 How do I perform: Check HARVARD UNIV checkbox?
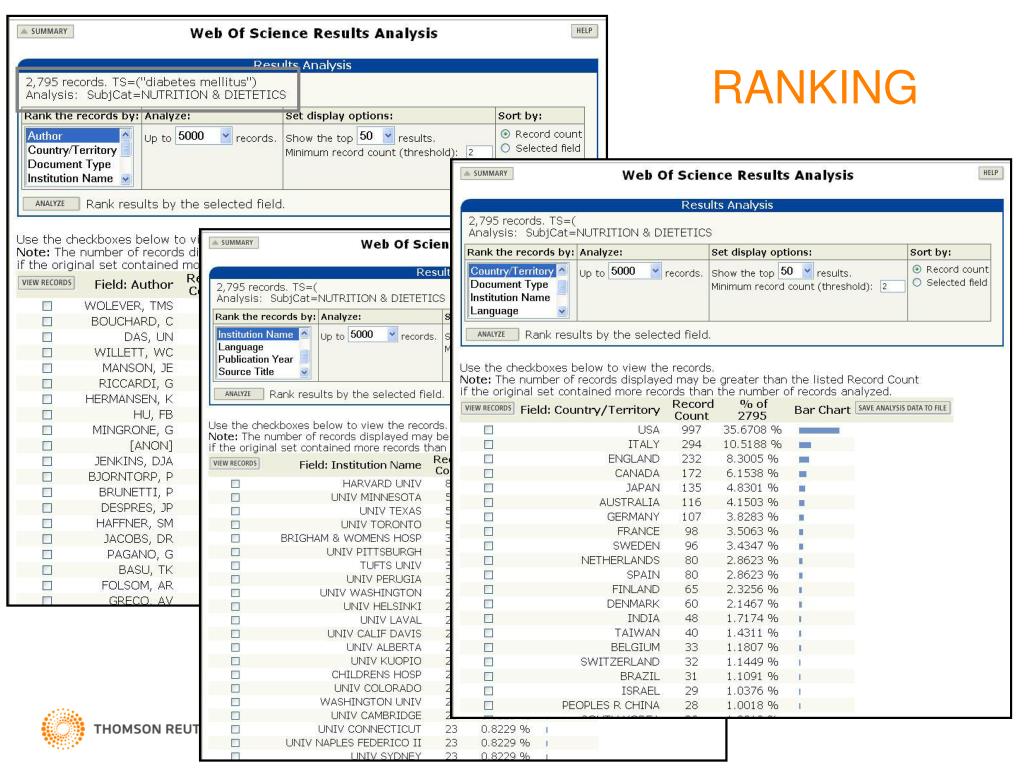[x=235, y=484]
